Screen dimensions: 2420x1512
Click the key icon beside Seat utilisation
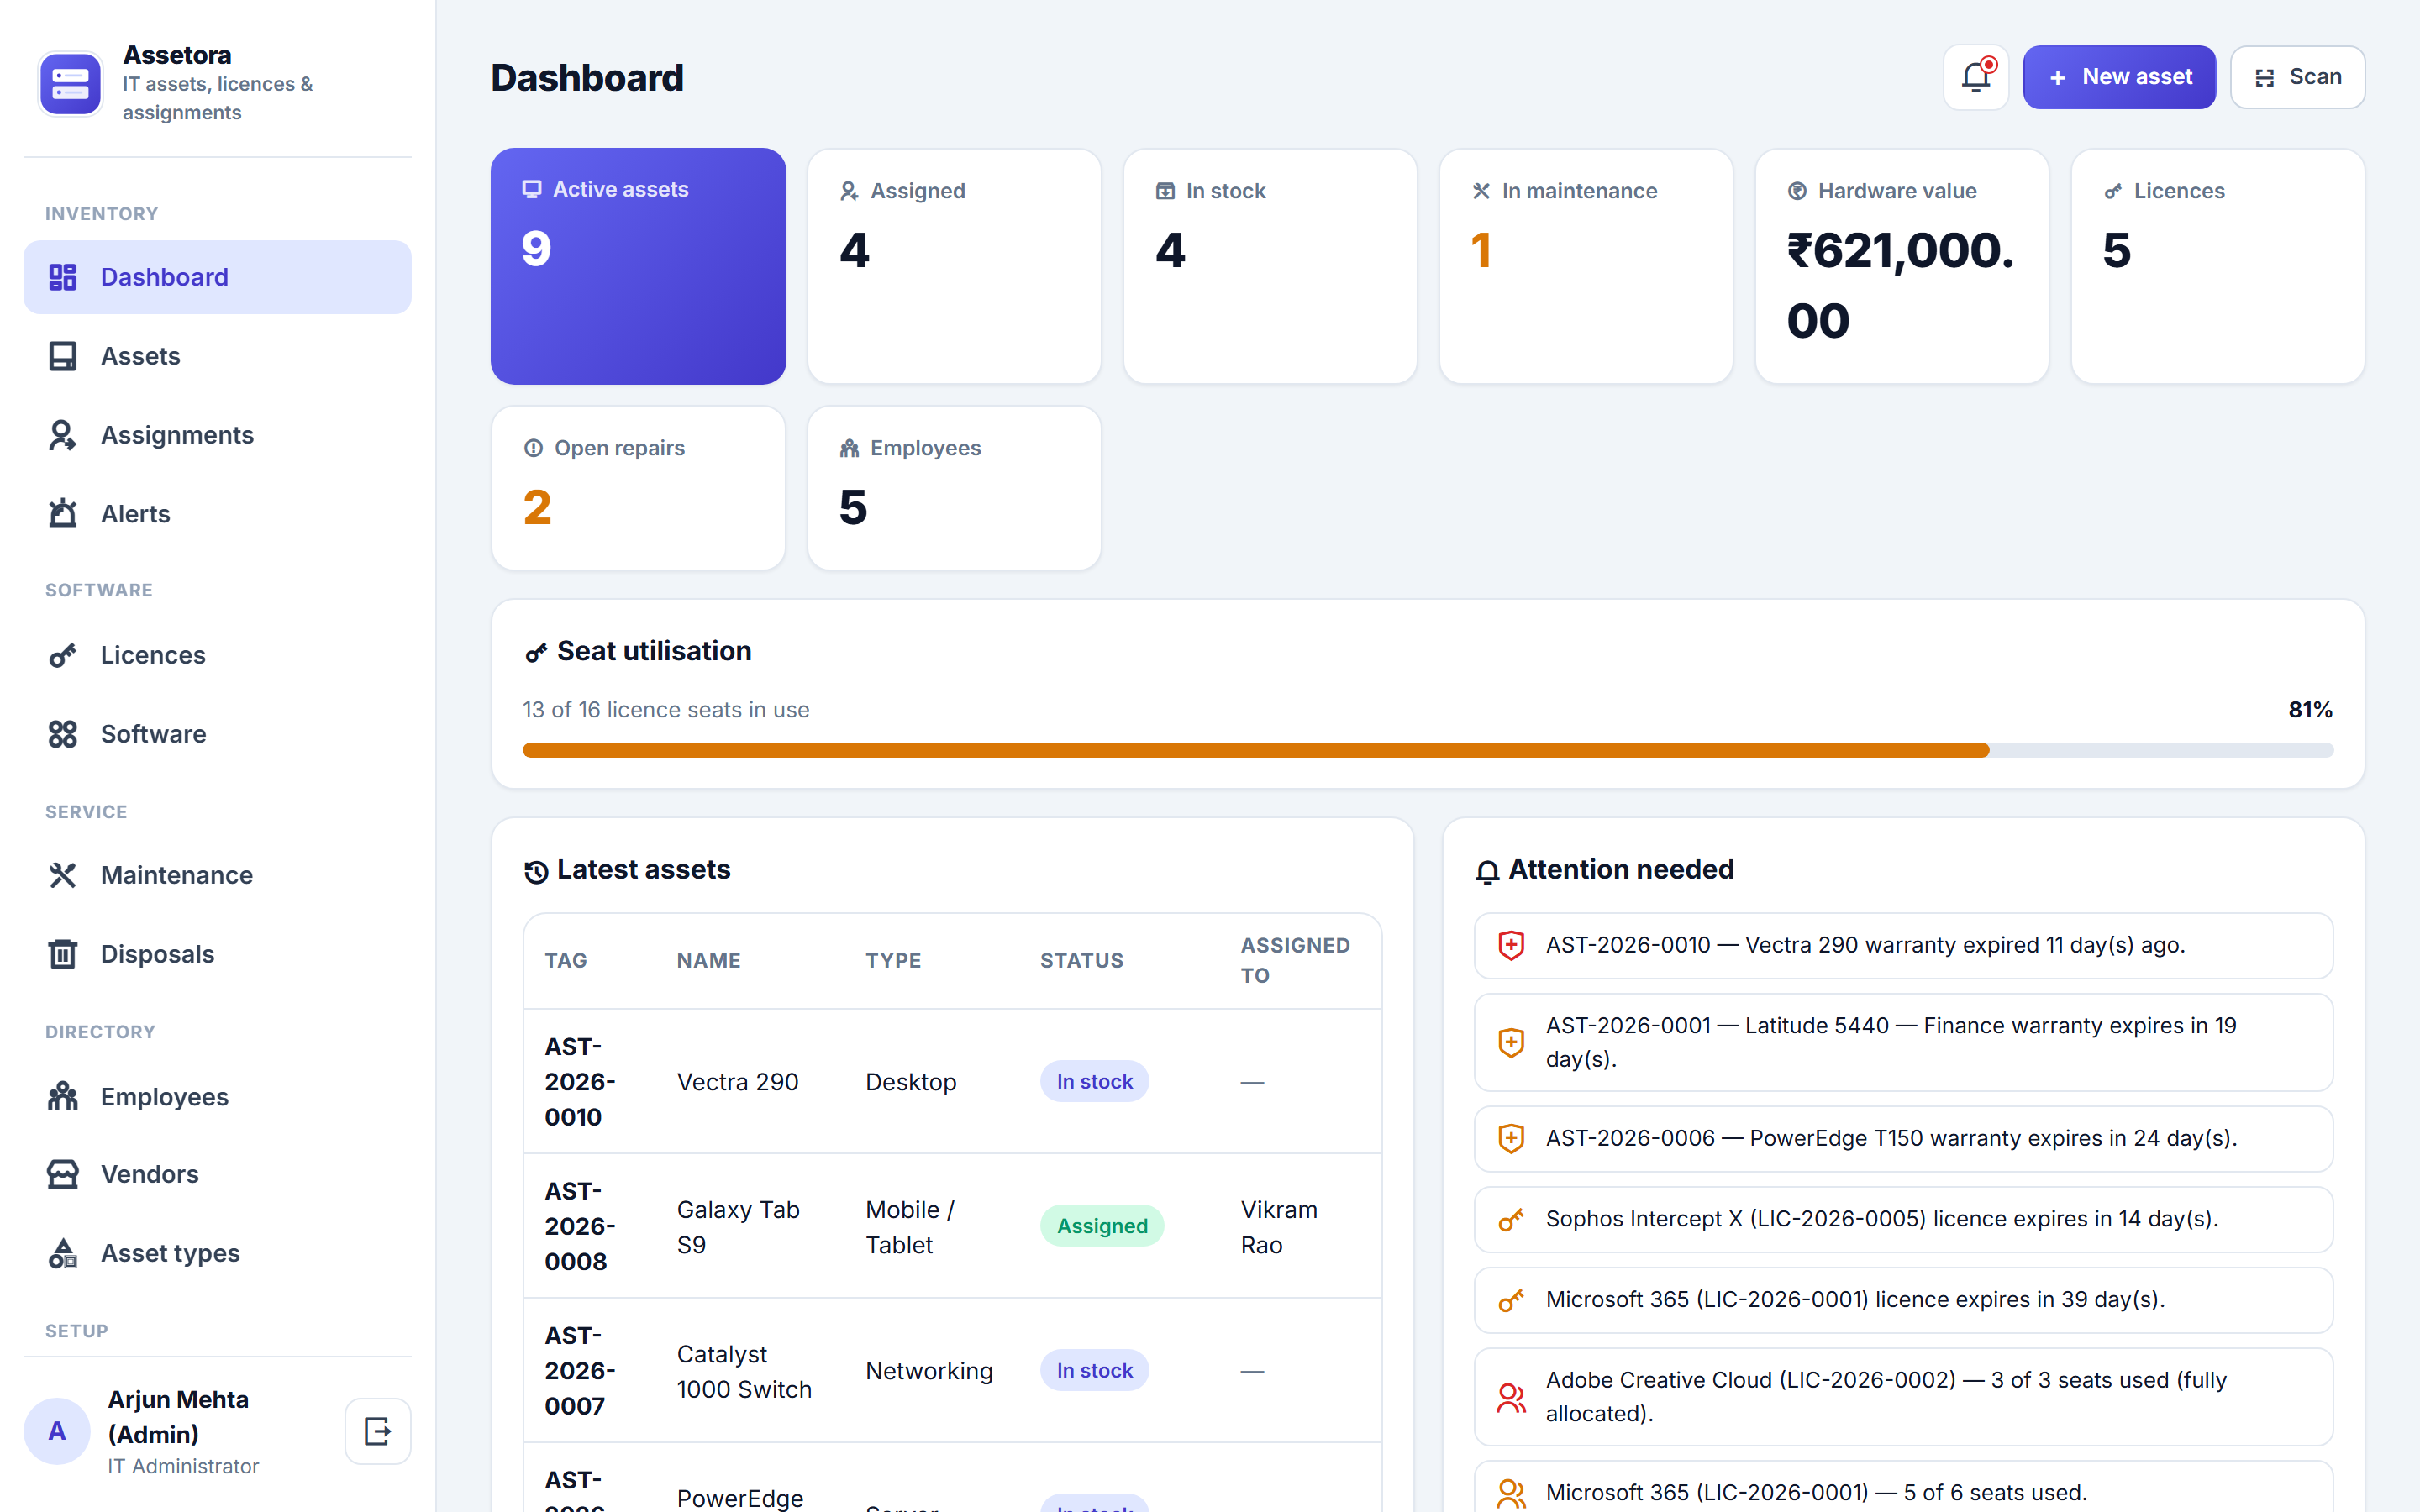pos(536,652)
